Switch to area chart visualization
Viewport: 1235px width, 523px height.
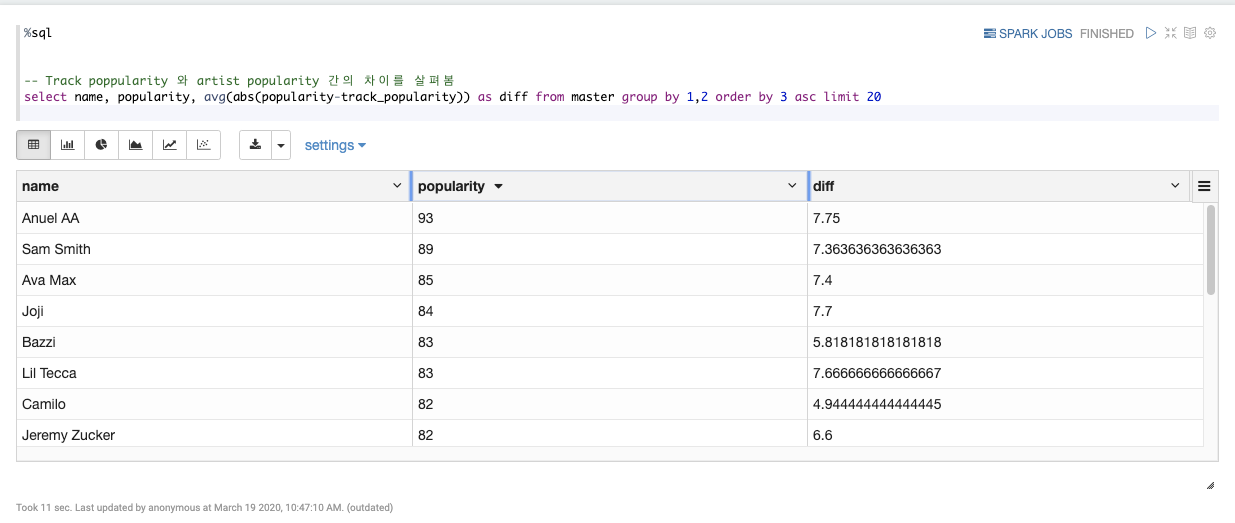coord(136,145)
